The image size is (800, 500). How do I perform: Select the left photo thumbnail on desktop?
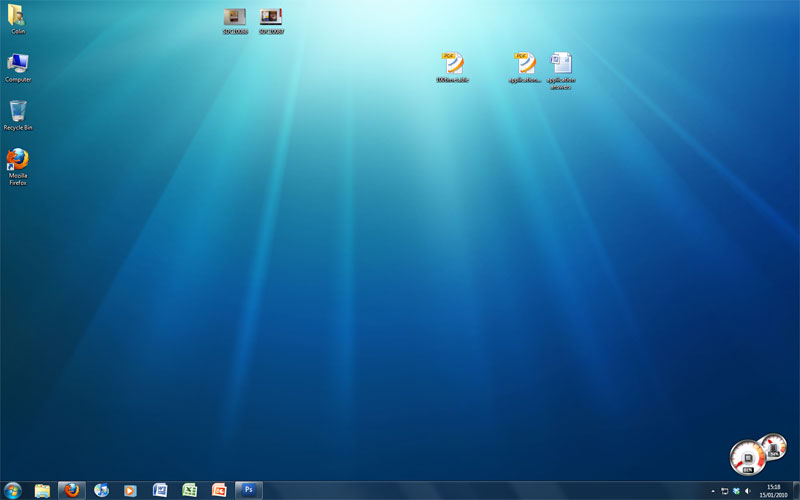click(235, 21)
